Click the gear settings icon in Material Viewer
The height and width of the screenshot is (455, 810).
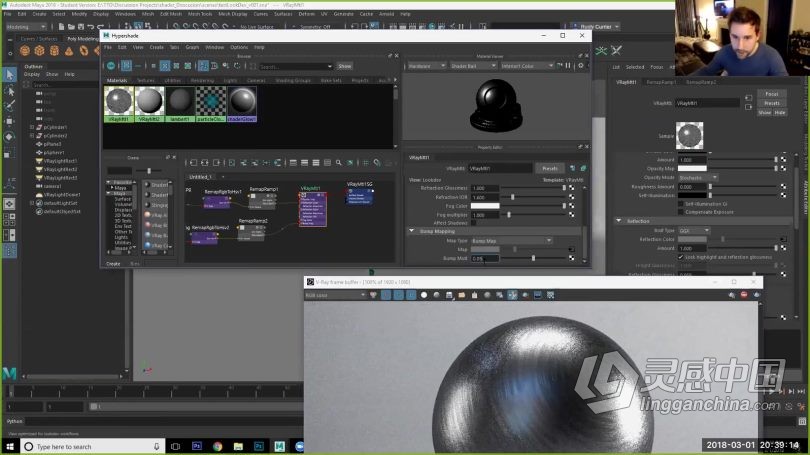click(x=581, y=66)
